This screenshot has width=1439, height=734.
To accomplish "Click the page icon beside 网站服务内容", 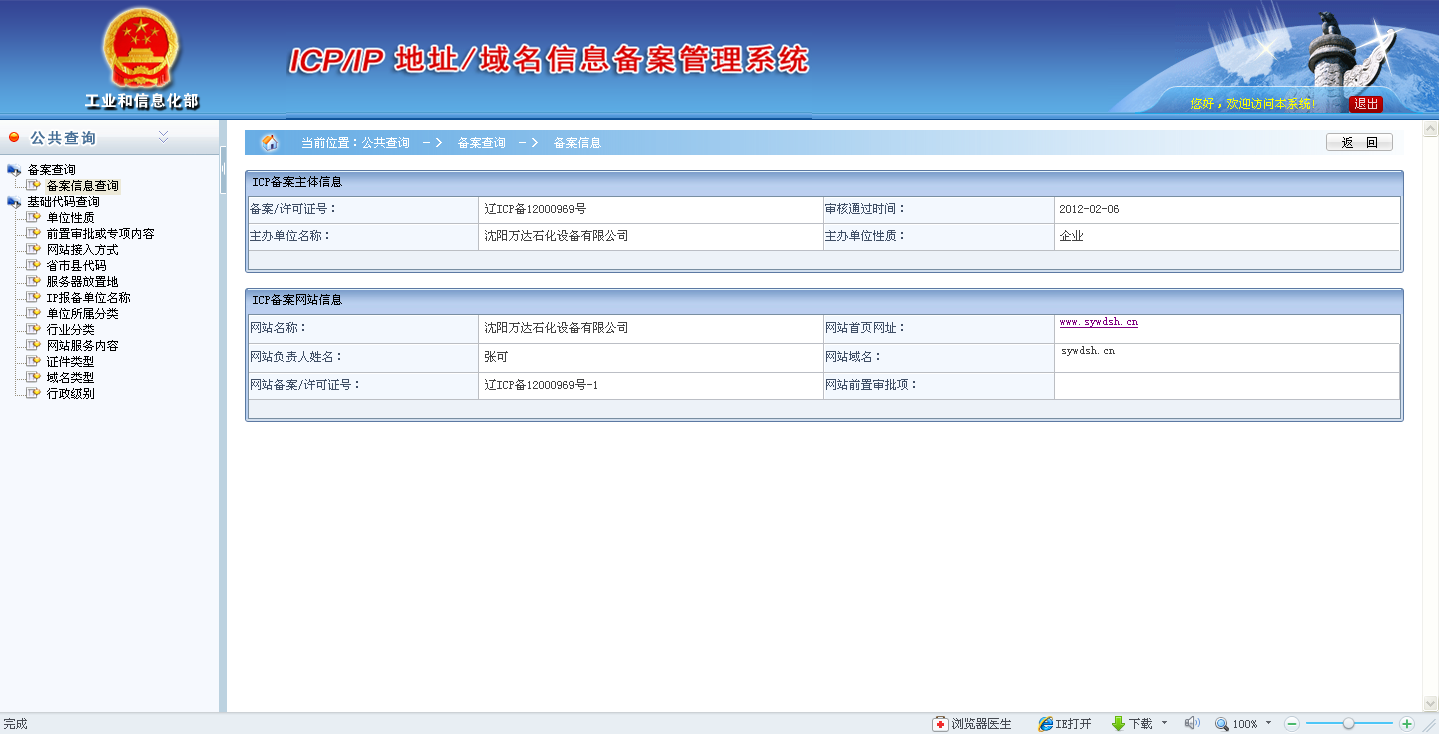I will [34, 346].
